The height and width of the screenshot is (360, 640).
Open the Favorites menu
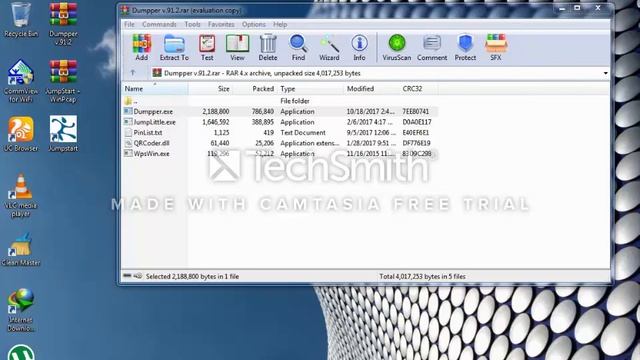[x=221, y=24]
